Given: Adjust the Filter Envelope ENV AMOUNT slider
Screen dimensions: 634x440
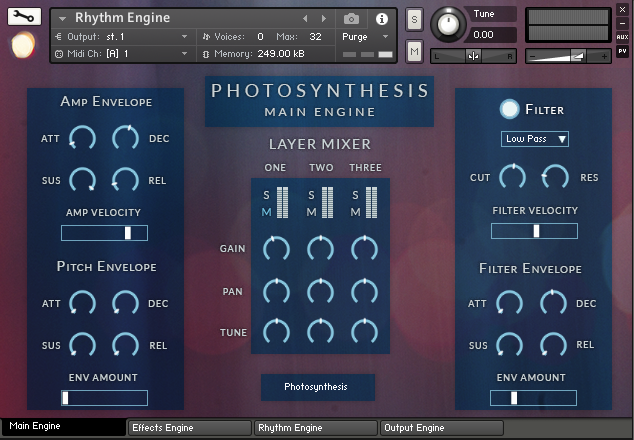Looking at the screenshot, I should pos(533,398).
